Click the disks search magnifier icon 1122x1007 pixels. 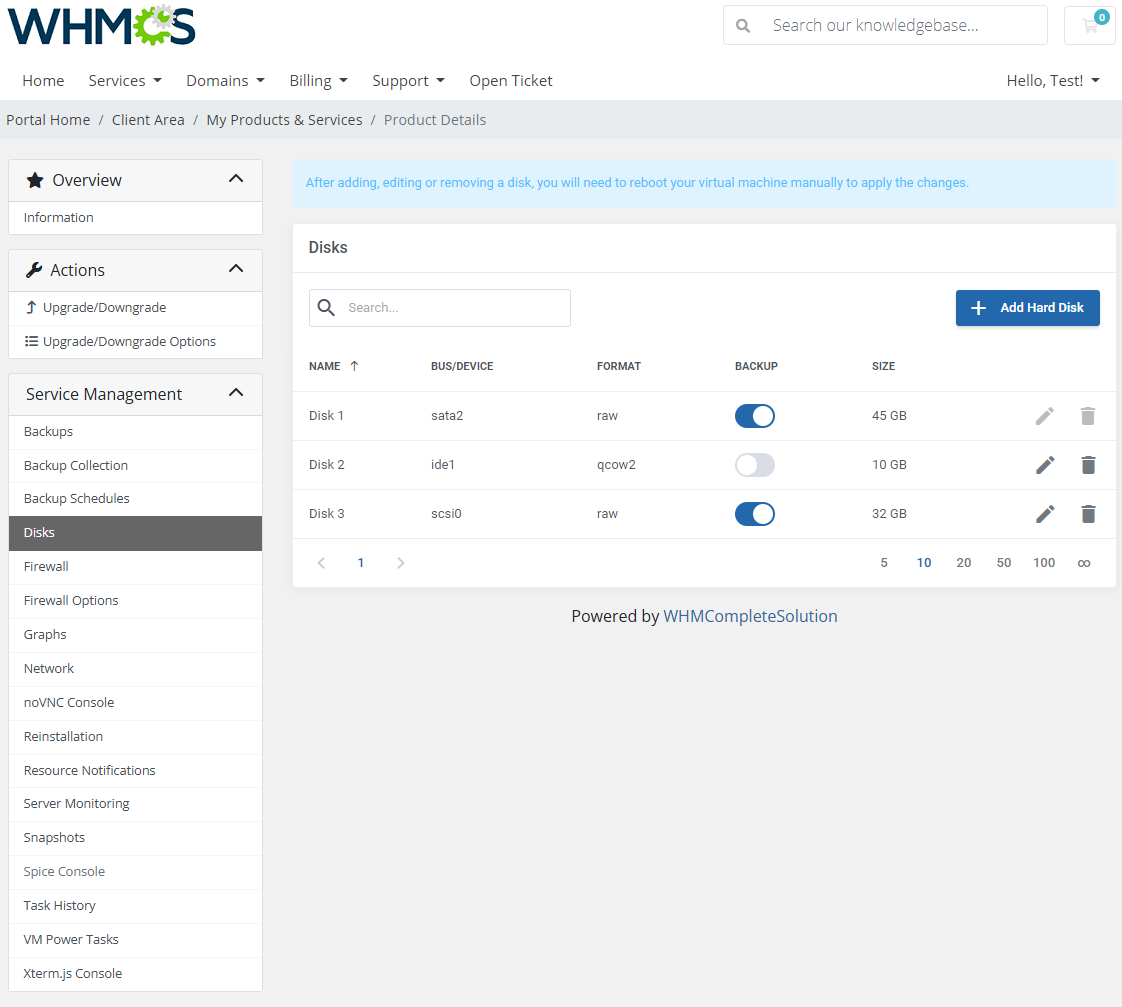(326, 308)
